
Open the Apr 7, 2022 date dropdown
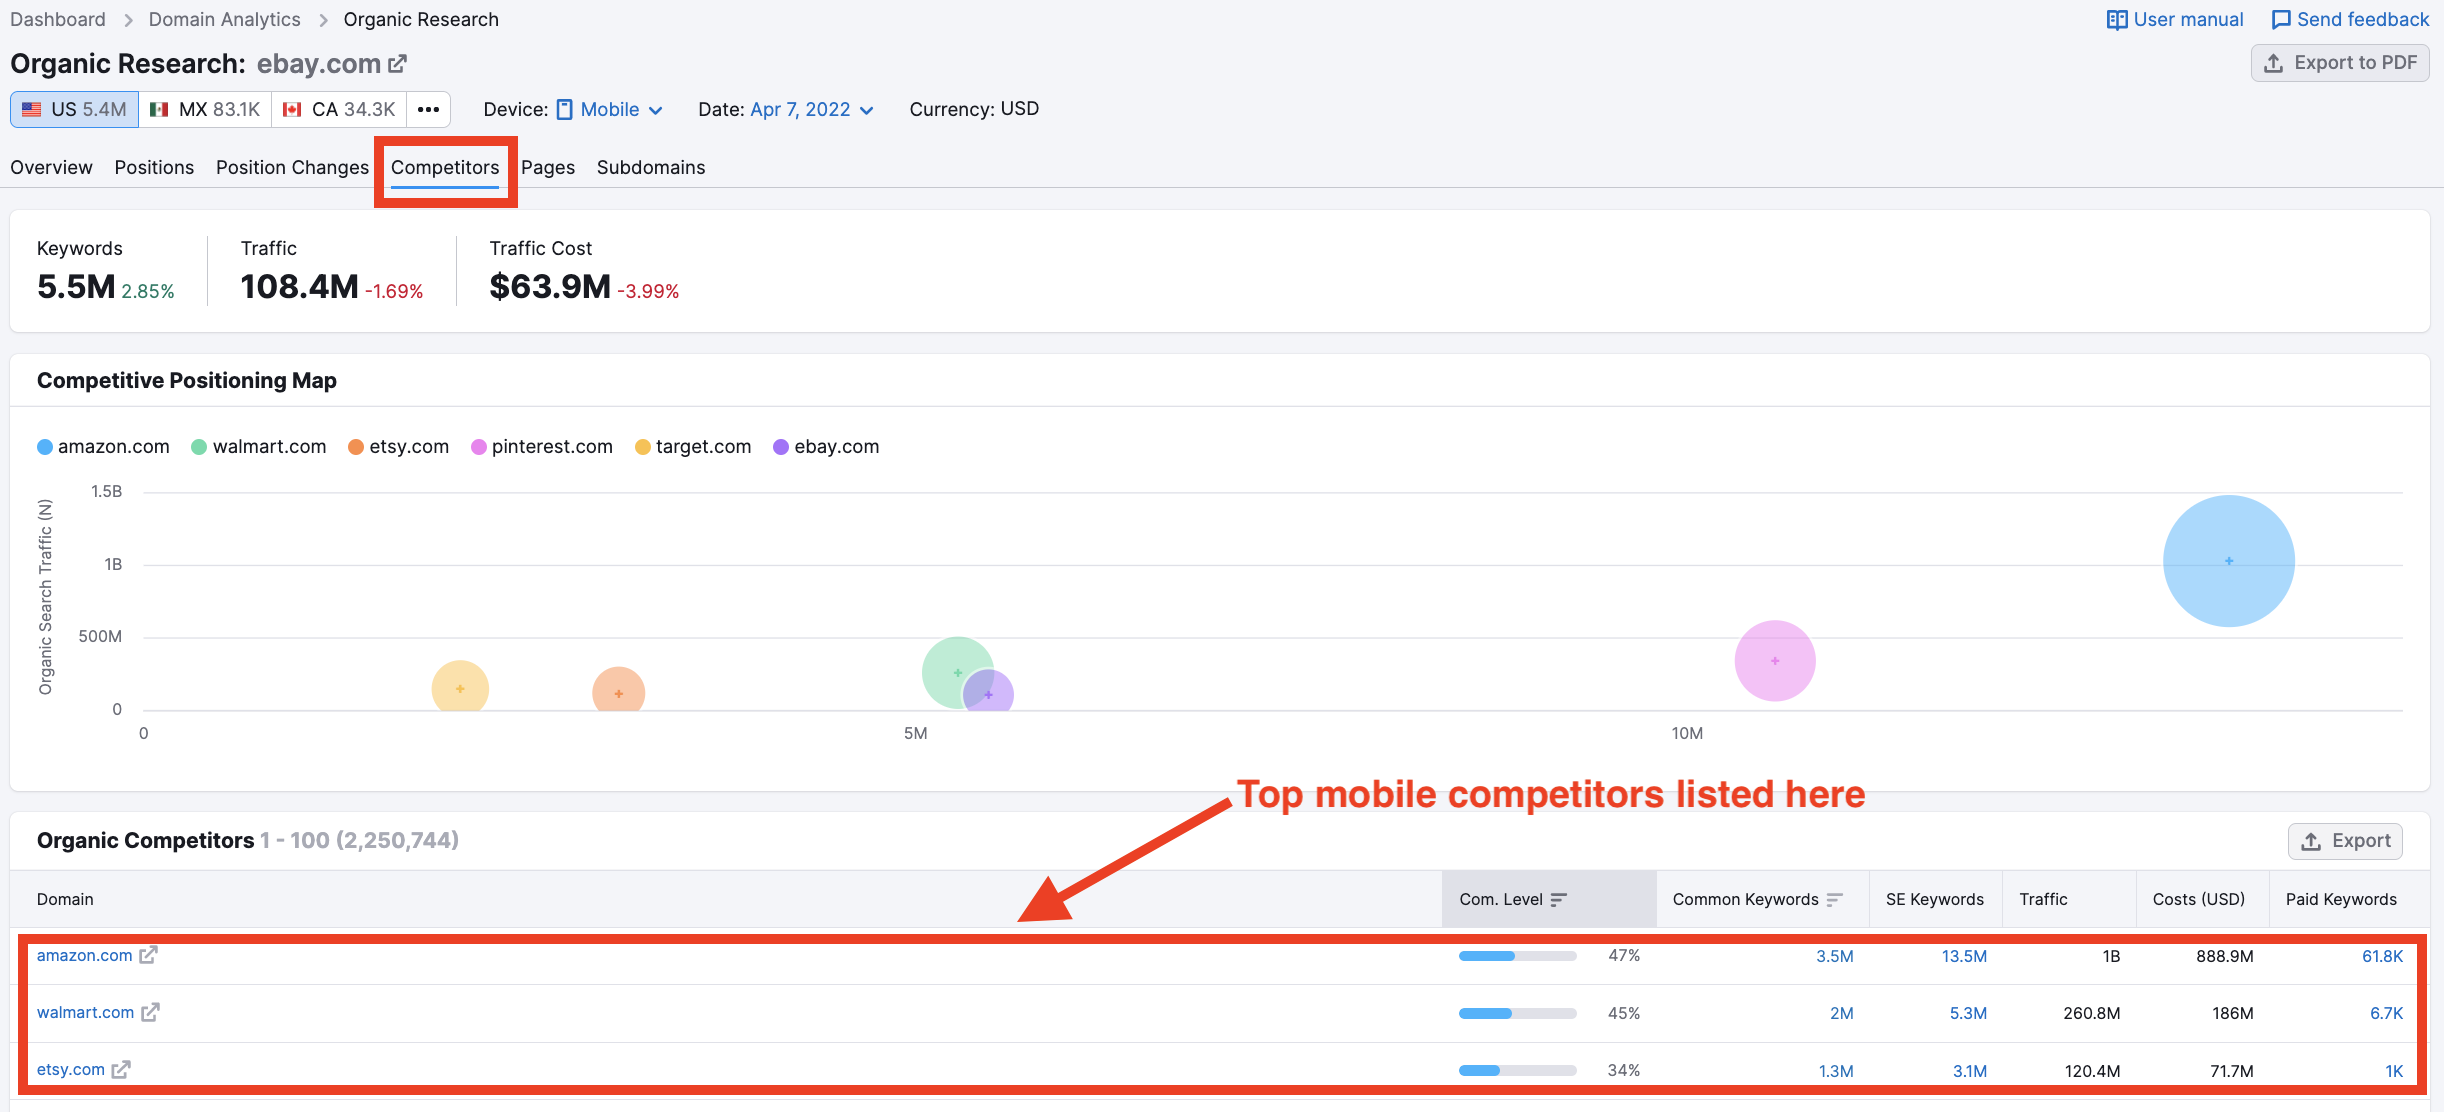tap(812, 109)
